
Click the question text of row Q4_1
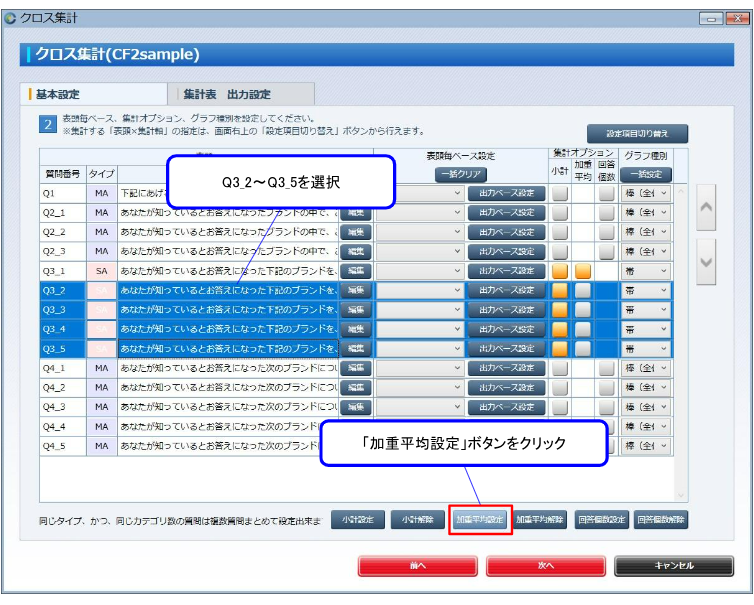click(228, 368)
